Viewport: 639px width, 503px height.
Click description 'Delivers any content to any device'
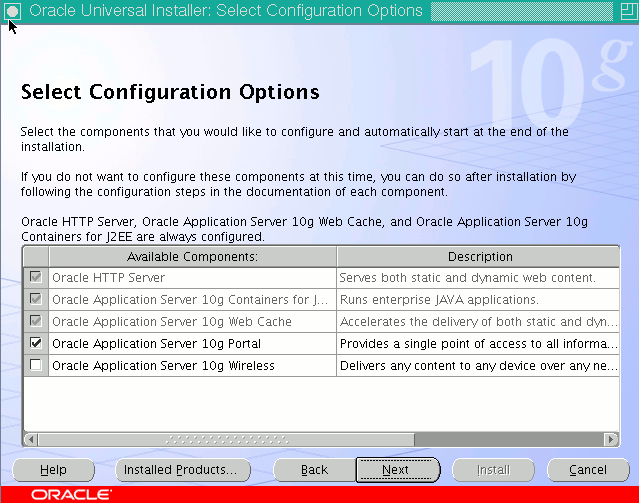478,366
